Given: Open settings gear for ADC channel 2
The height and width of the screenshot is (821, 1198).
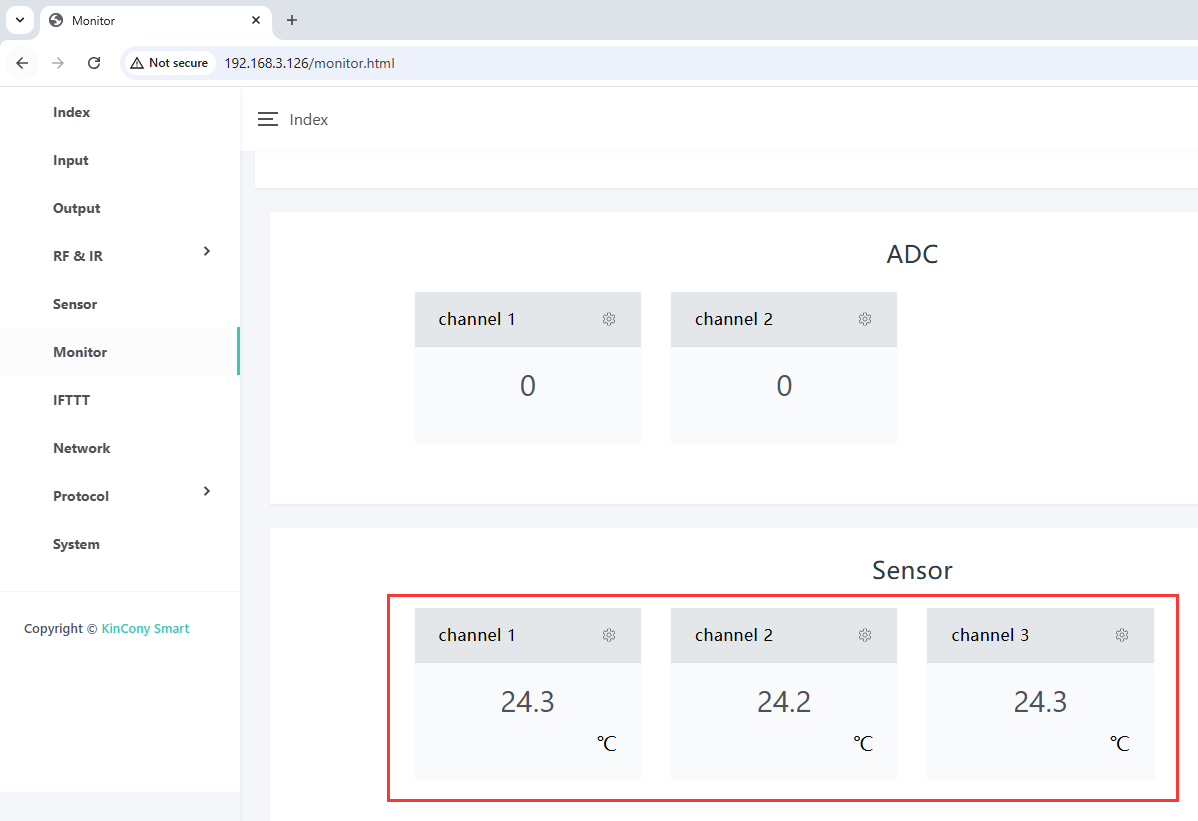Looking at the screenshot, I should point(865,319).
